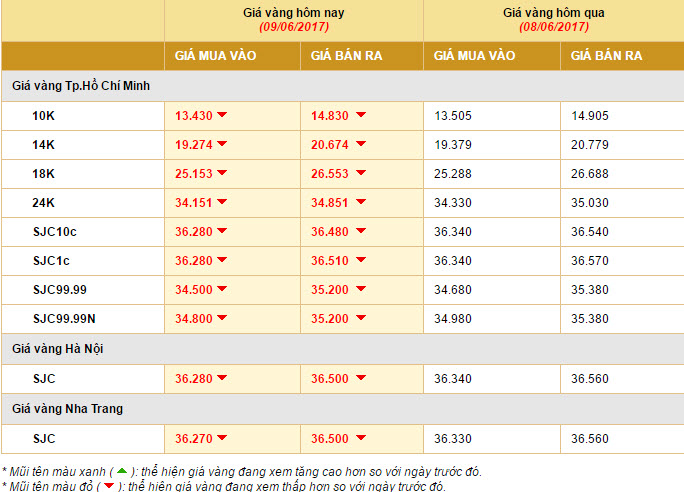Click the red down arrow beside 36.480
684x492 pixels.
361,231
